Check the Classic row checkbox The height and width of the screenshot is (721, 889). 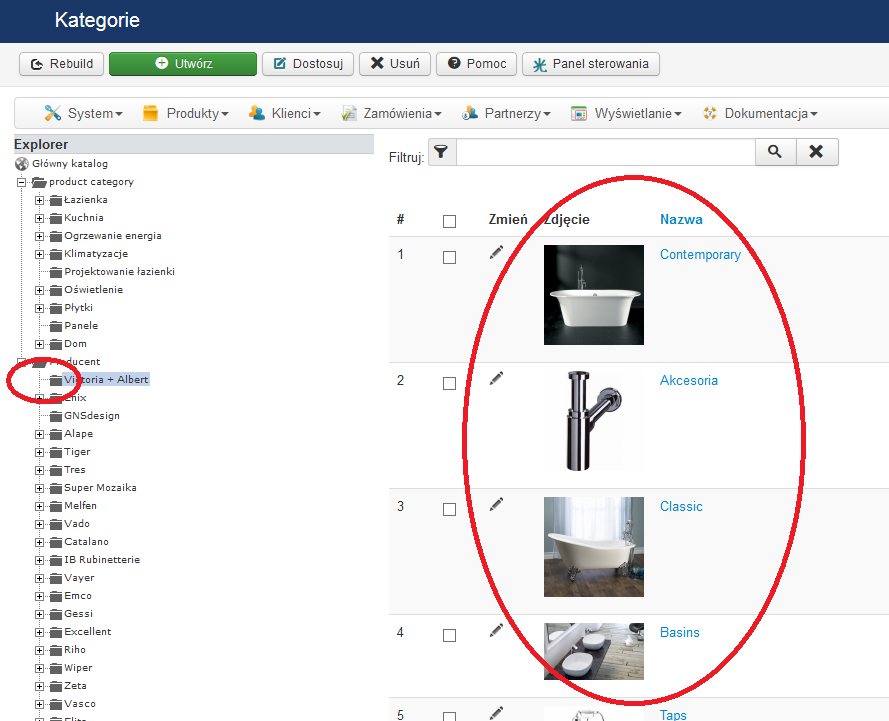coord(449,509)
